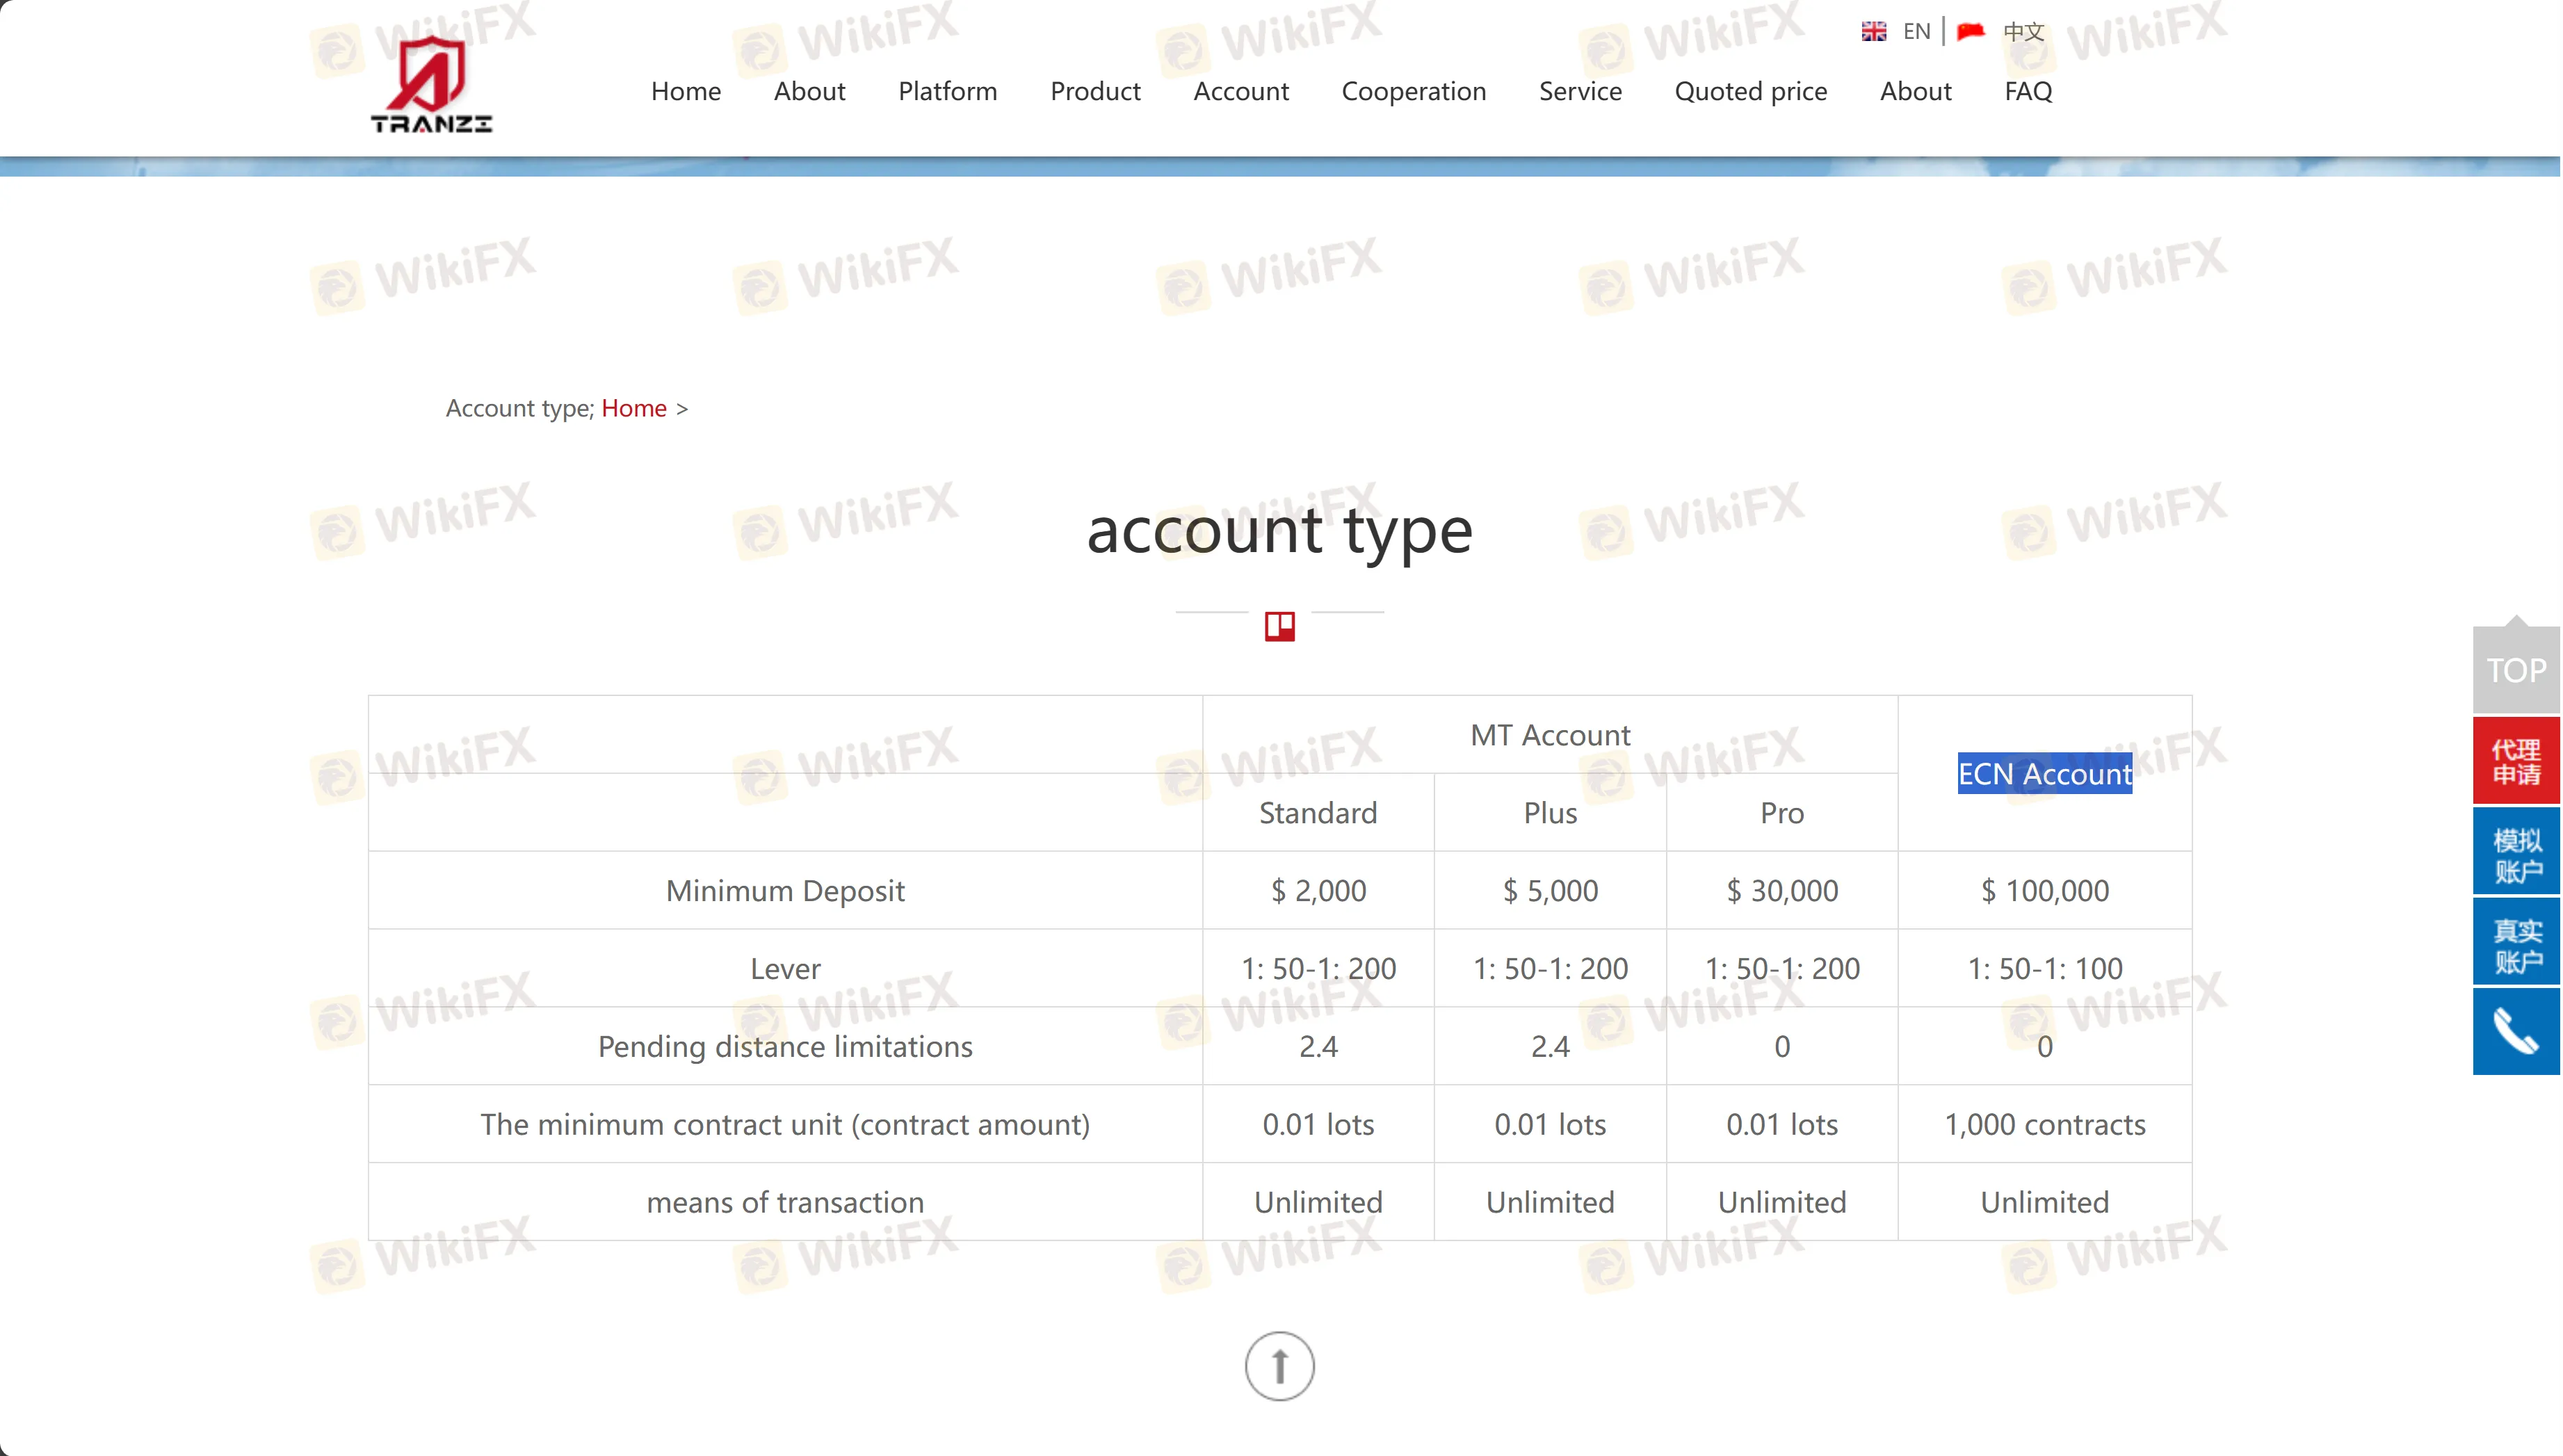Image resolution: width=2563 pixels, height=1456 pixels.
Task: Select EN as the site language
Action: tap(1916, 30)
